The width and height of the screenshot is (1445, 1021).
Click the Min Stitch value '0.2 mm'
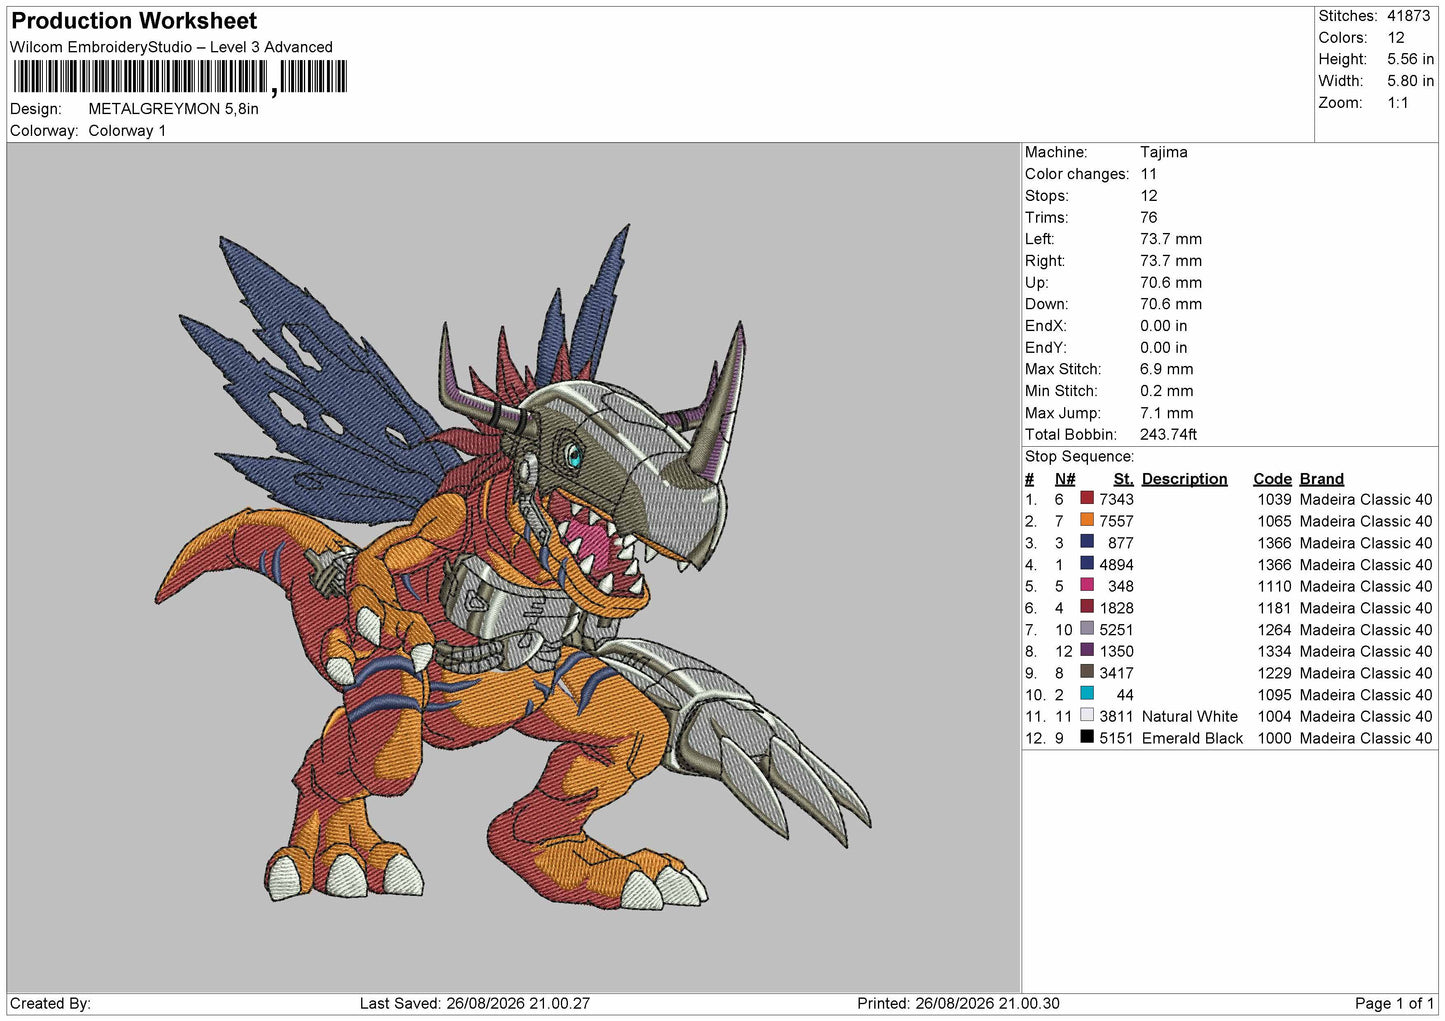[x=1167, y=391]
